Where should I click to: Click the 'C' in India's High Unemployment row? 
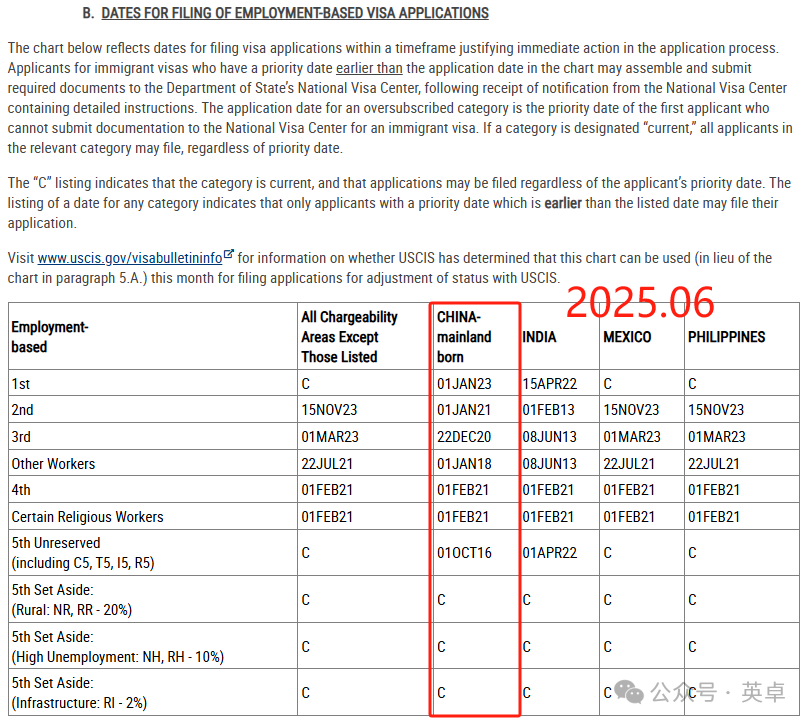527,647
